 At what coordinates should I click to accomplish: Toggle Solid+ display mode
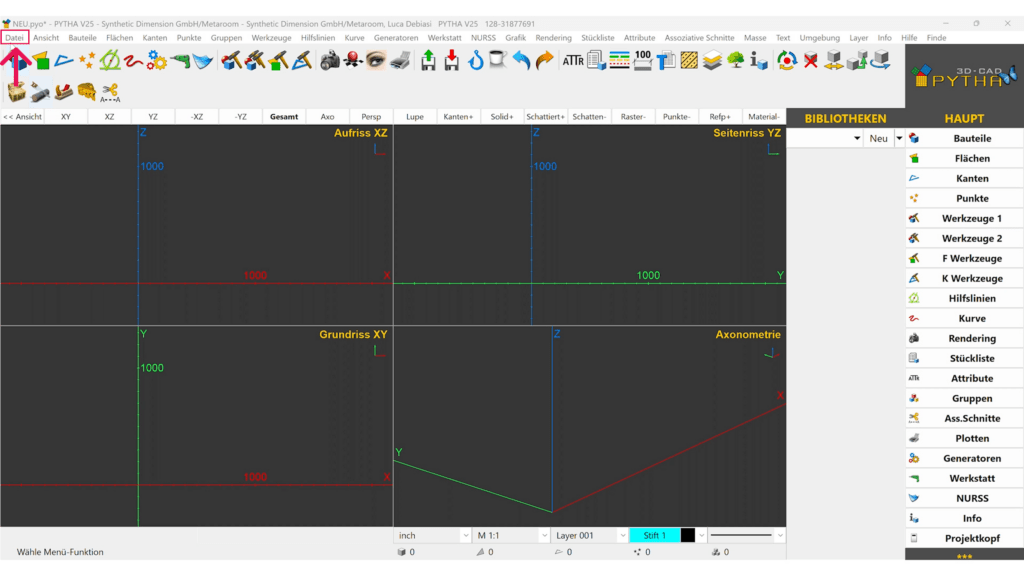coord(502,117)
